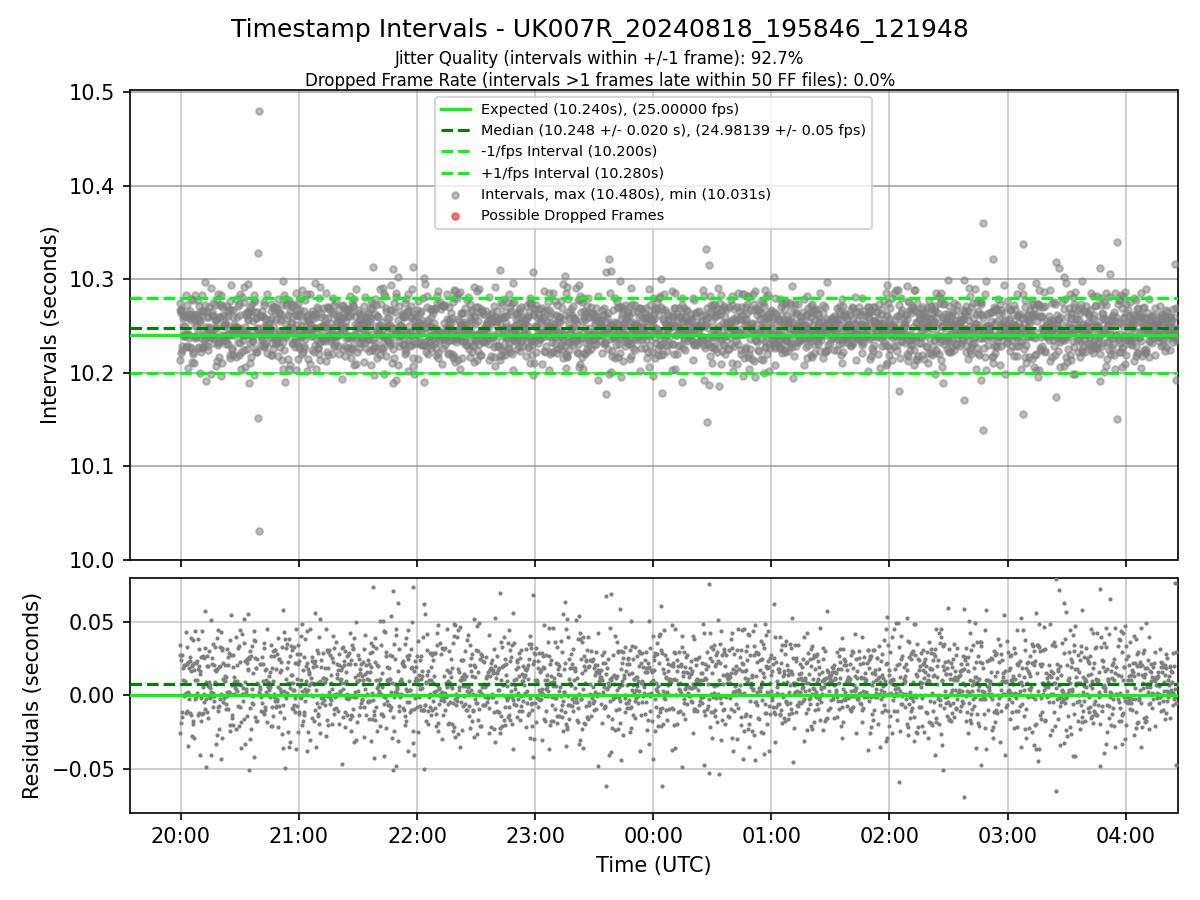Screen dimensions: 1200x900
Task: Click the x-axis tick label '03:00'
Action: (x=1007, y=834)
